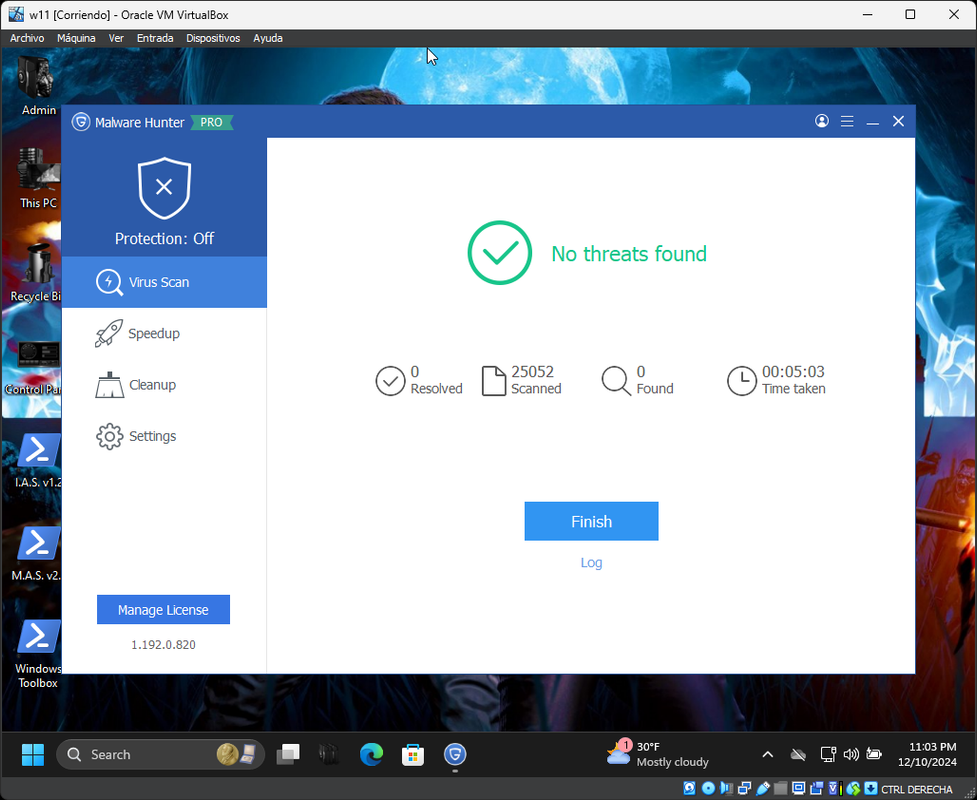Click the green No threats found checkmark
The image size is (977, 800).
[x=500, y=253]
